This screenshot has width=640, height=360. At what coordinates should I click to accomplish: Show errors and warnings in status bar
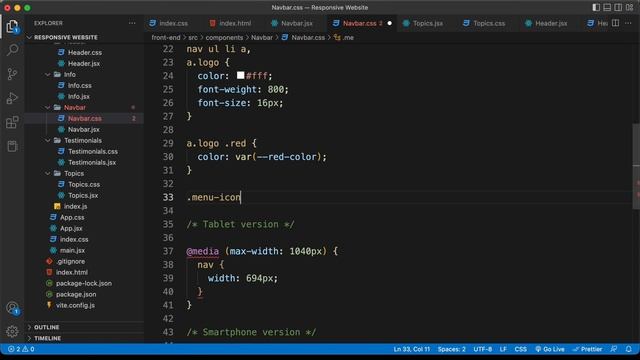(x=21, y=349)
